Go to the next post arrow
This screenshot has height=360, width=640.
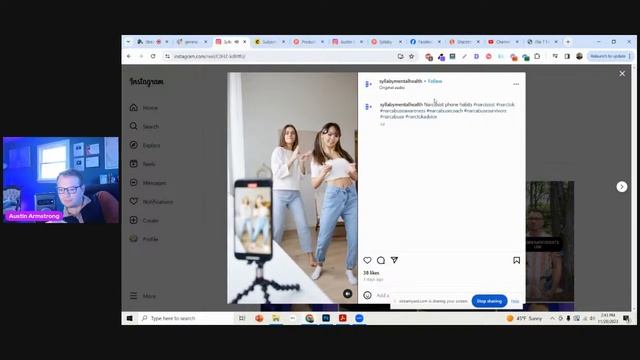(x=622, y=187)
